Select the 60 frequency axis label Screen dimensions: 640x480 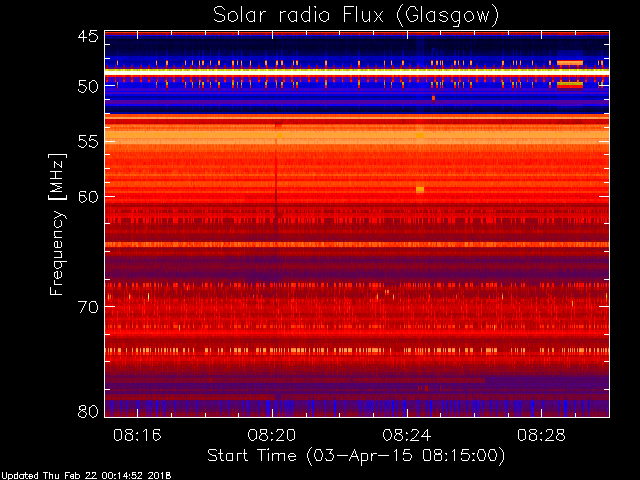coord(88,196)
